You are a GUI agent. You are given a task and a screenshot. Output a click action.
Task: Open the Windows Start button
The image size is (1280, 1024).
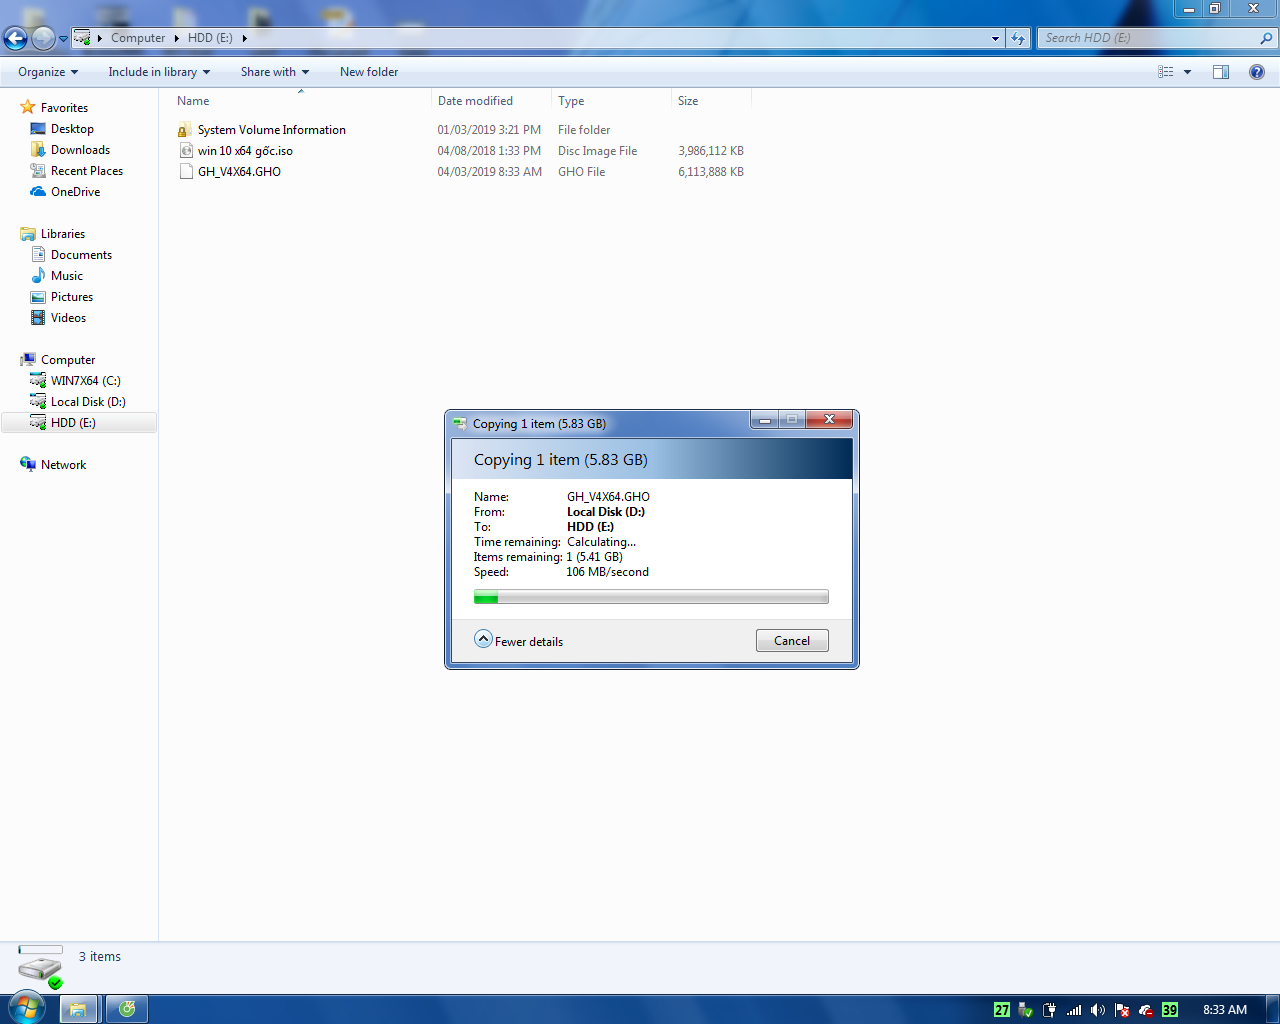[27, 1007]
